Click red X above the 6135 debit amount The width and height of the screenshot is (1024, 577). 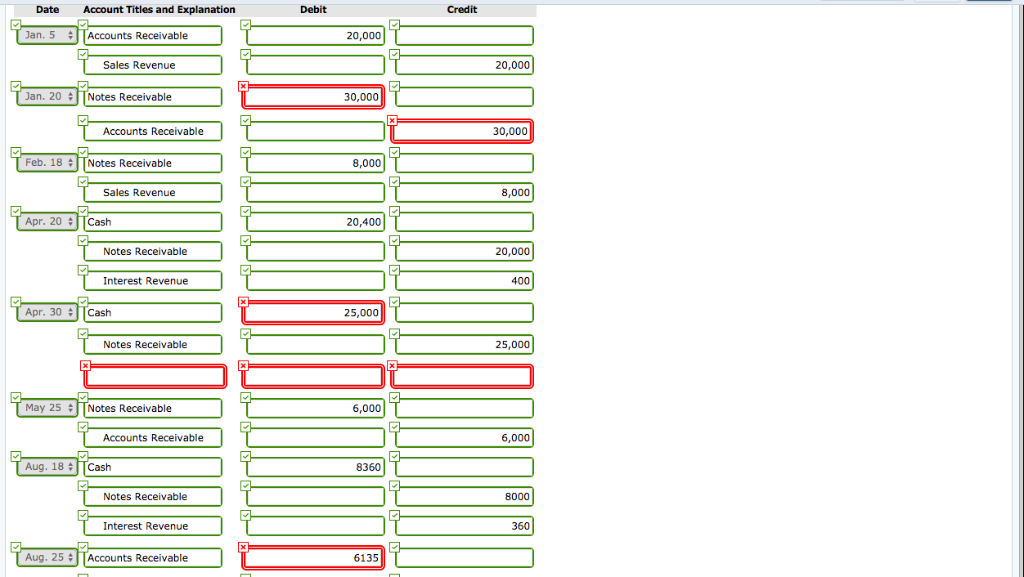click(x=243, y=548)
